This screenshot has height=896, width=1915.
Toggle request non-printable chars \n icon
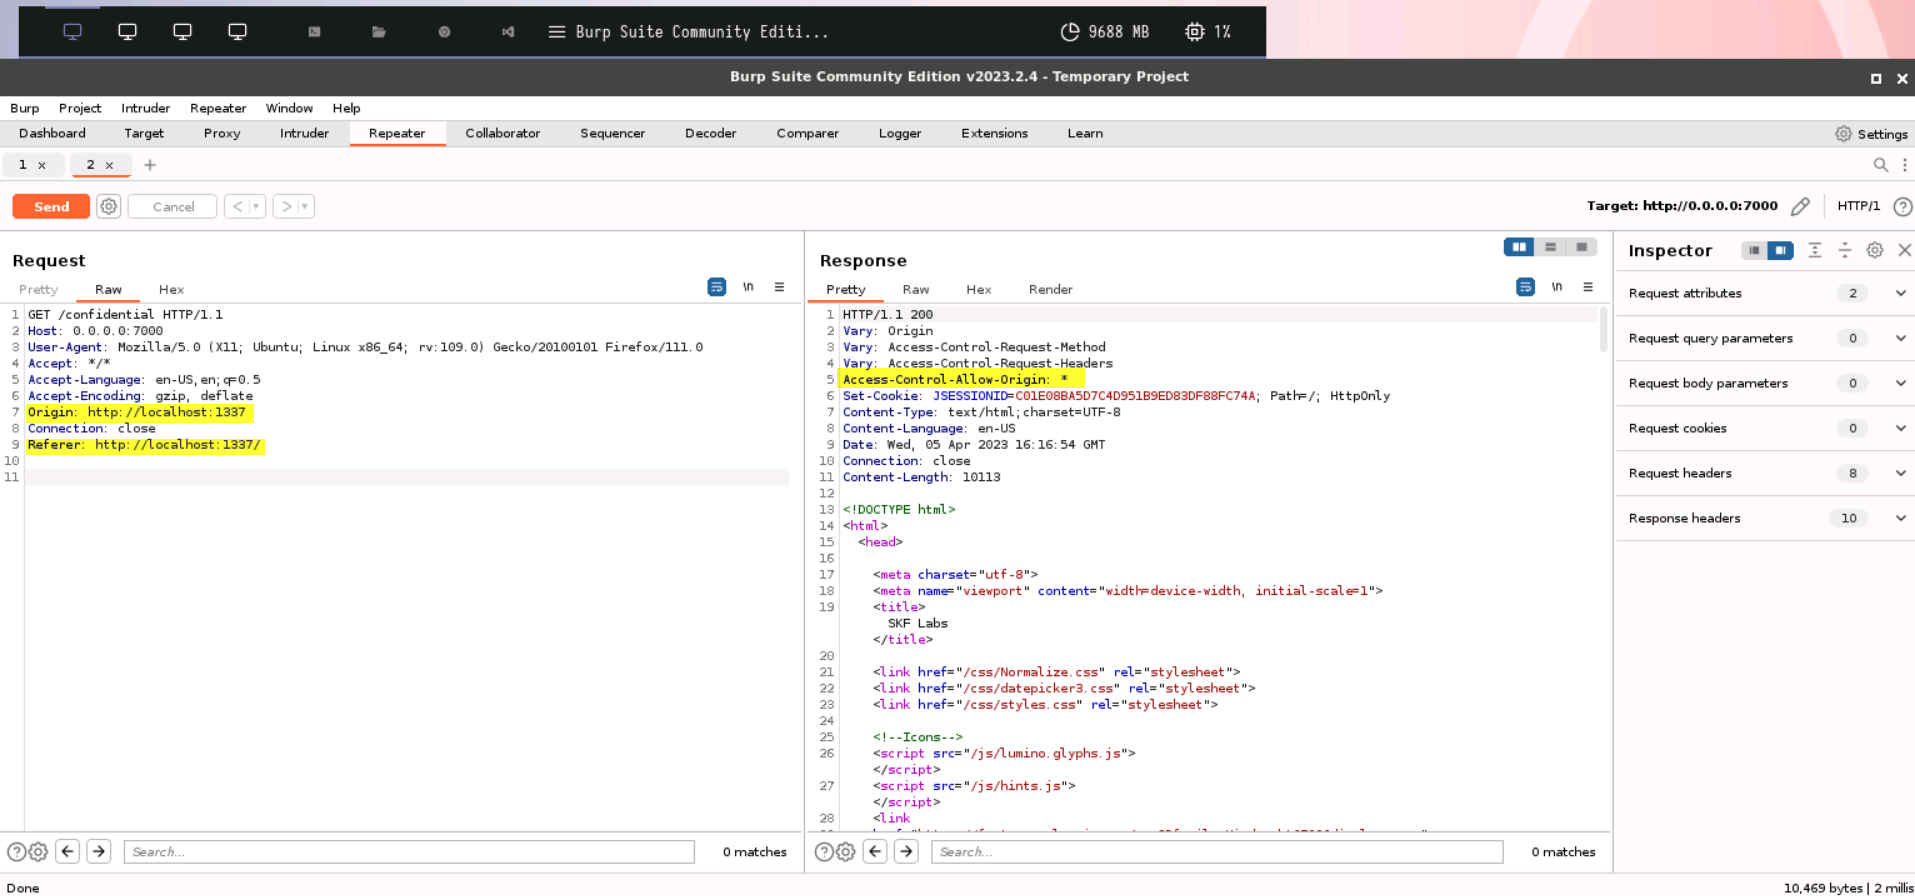point(748,287)
